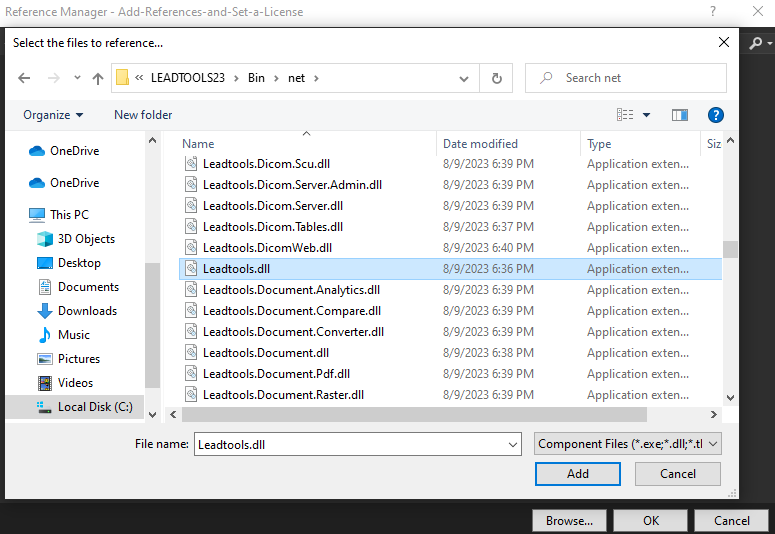Click Cancel in Reference Manager
Image resolution: width=775 pixels, height=534 pixels.
[732, 521]
